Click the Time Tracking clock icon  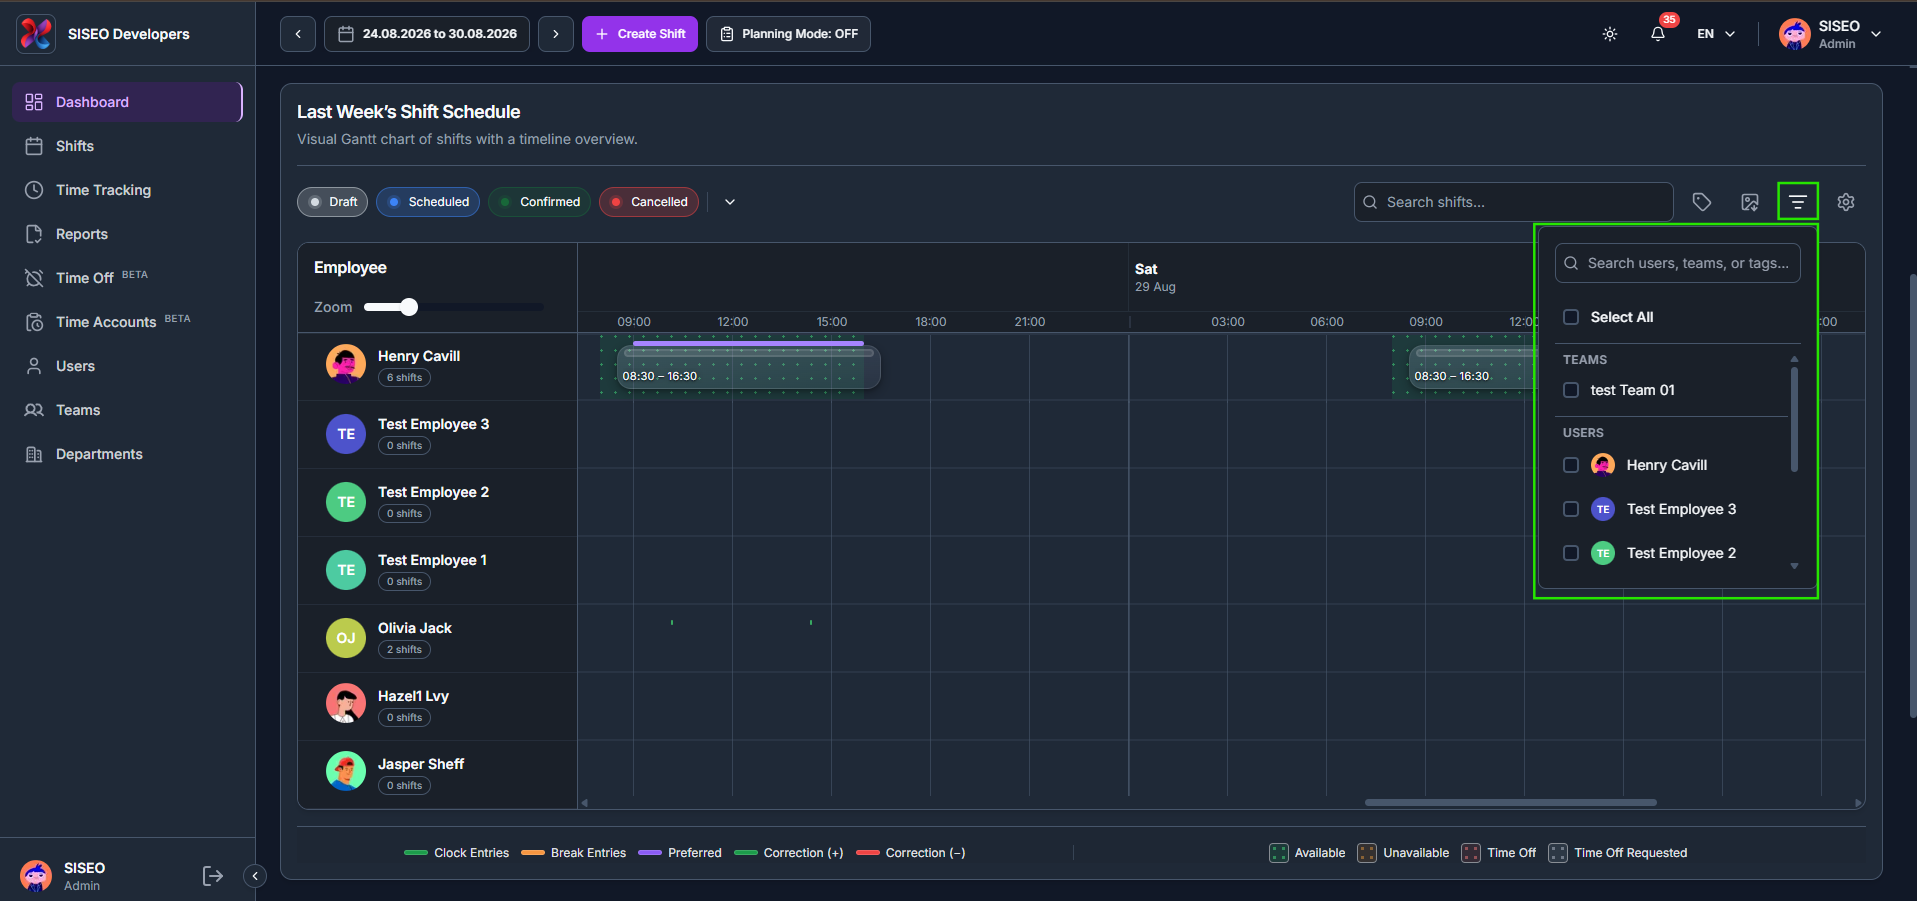pos(34,190)
